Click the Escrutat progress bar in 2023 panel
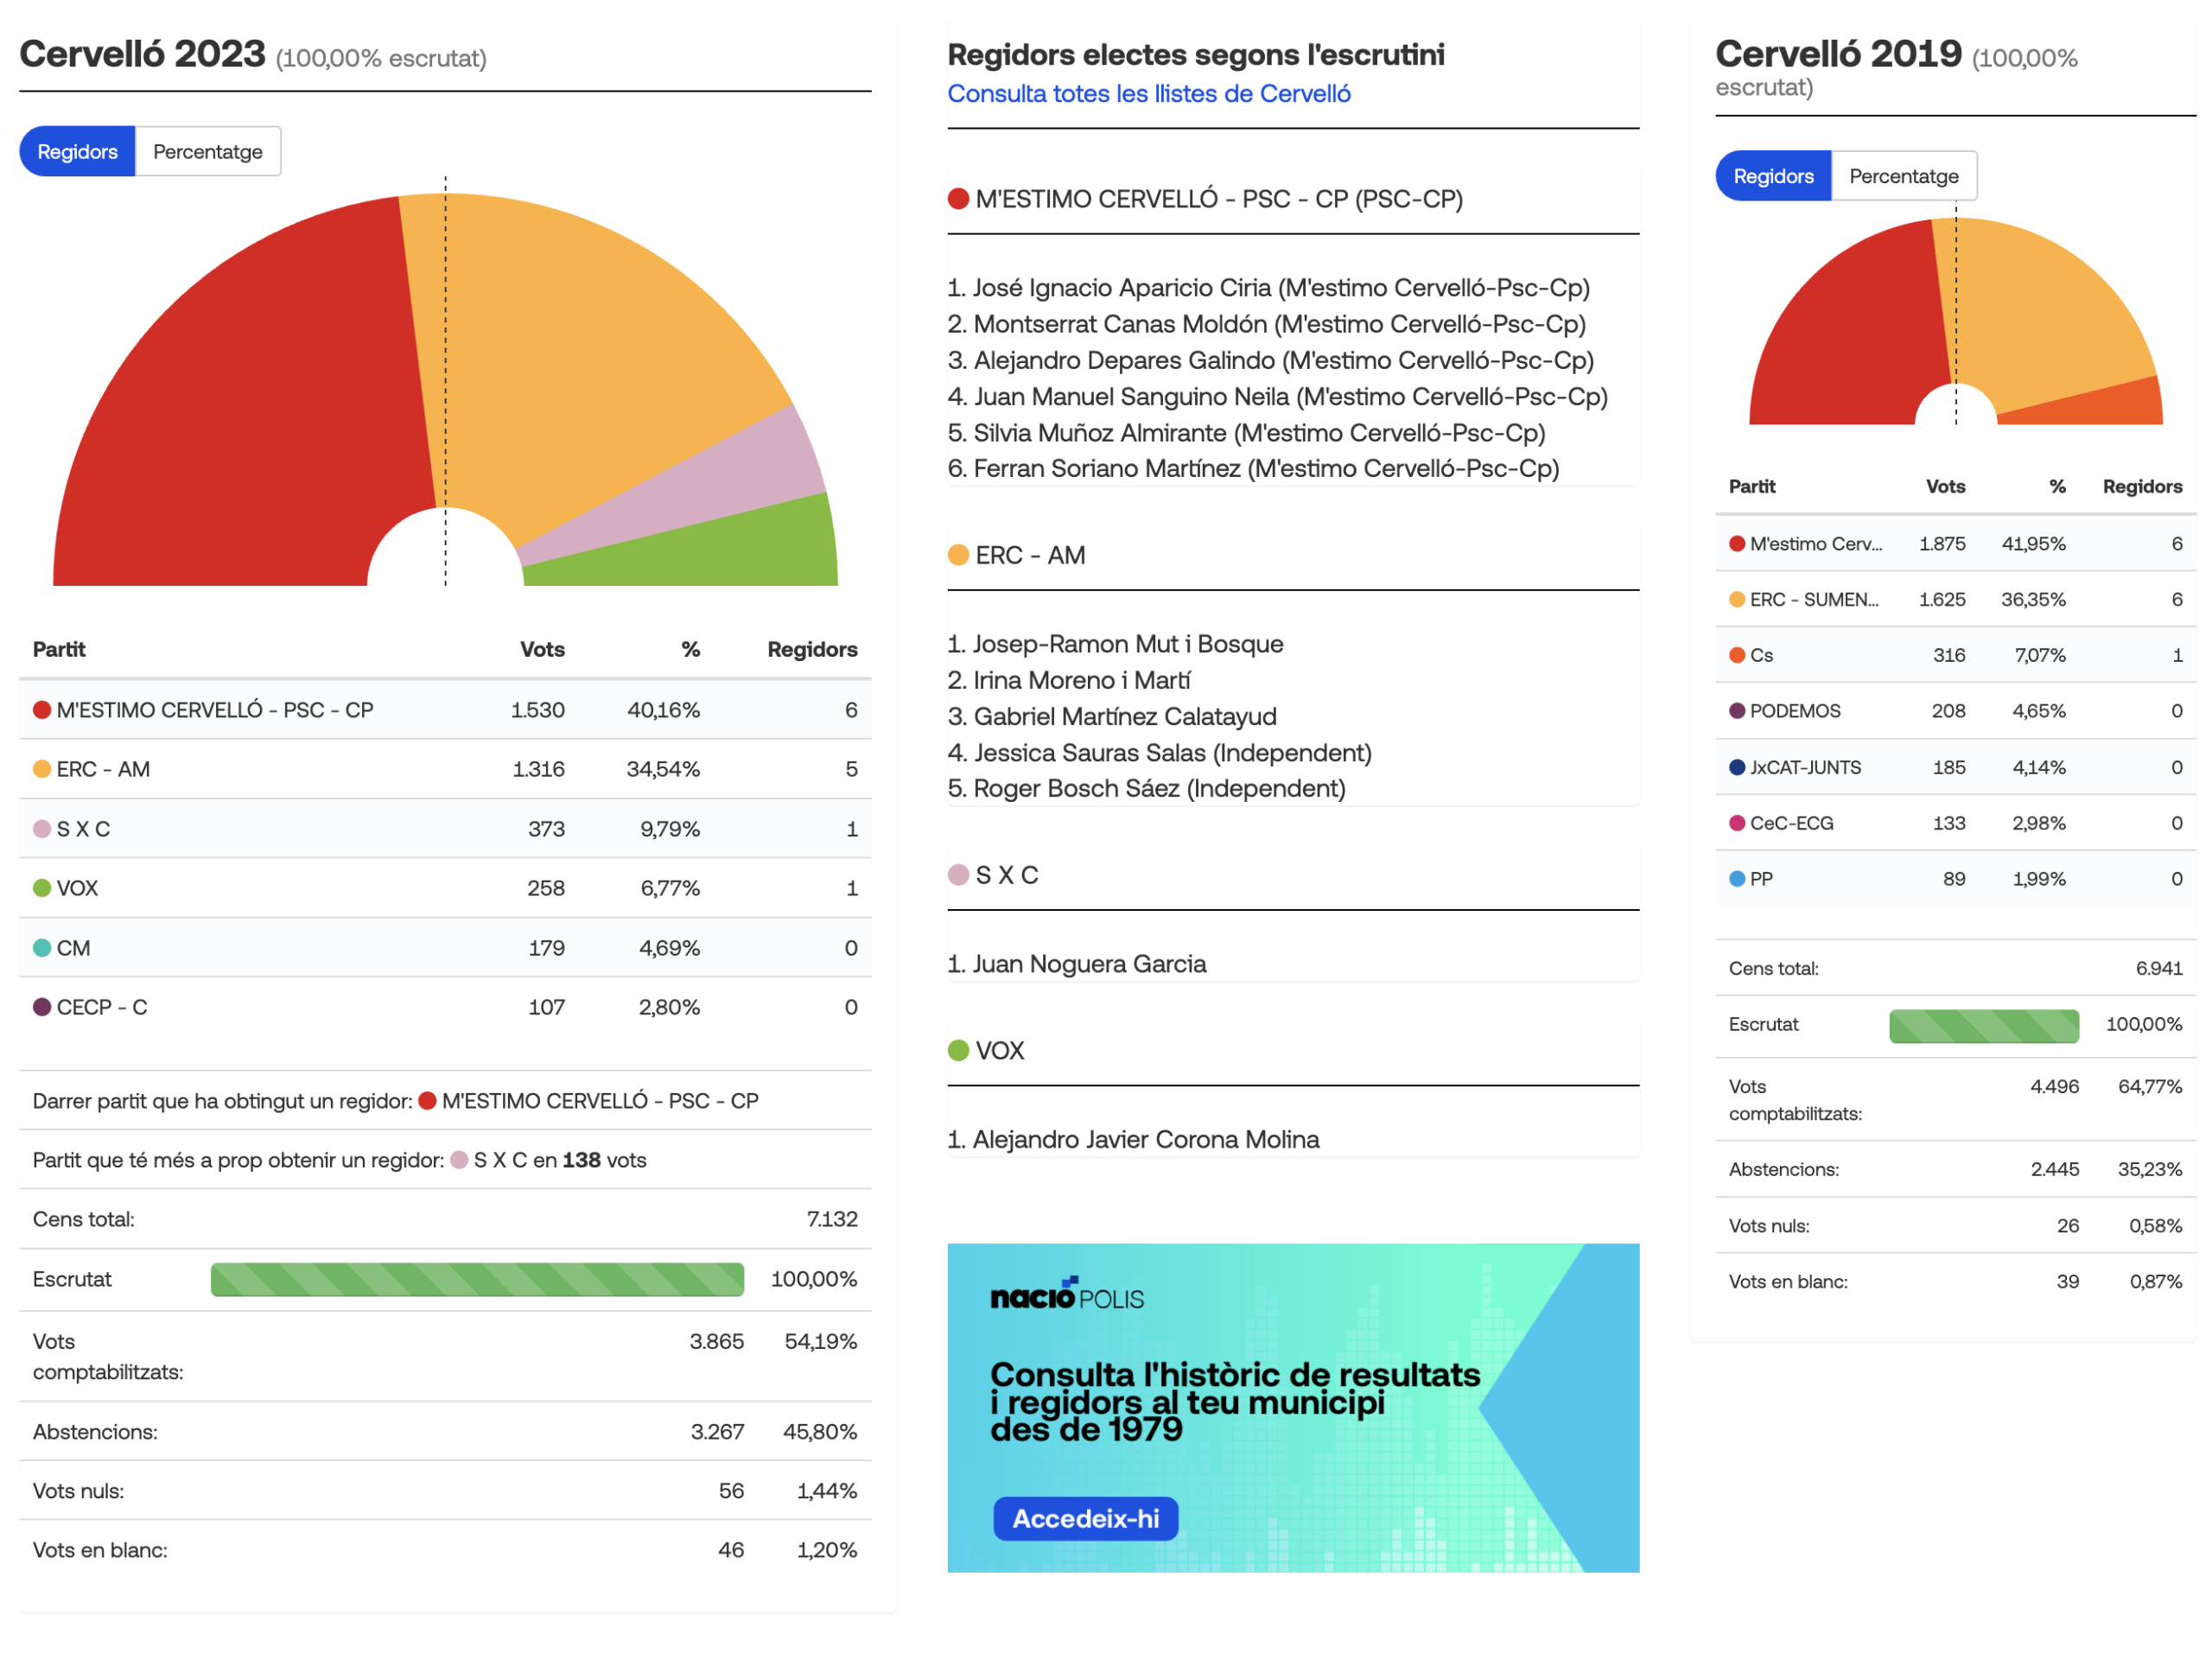Screen dimensions: 2212x1679 pyautogui.click(x=477, y=1279)
